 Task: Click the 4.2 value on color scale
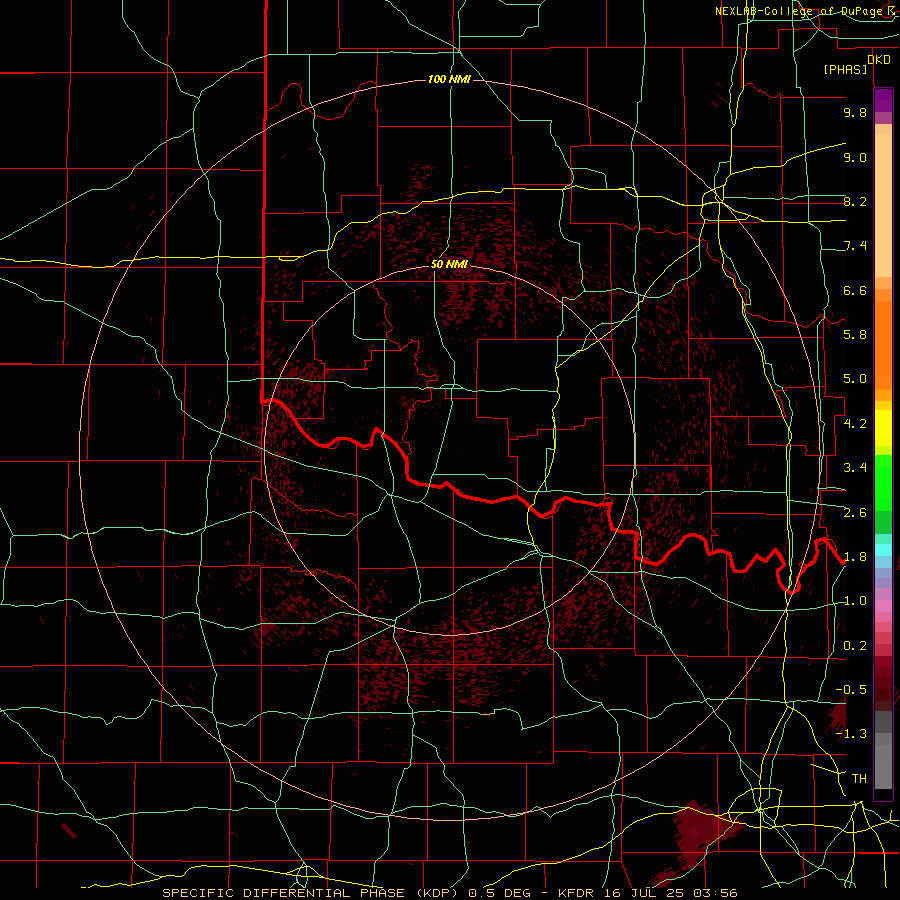tap(855, 424)
